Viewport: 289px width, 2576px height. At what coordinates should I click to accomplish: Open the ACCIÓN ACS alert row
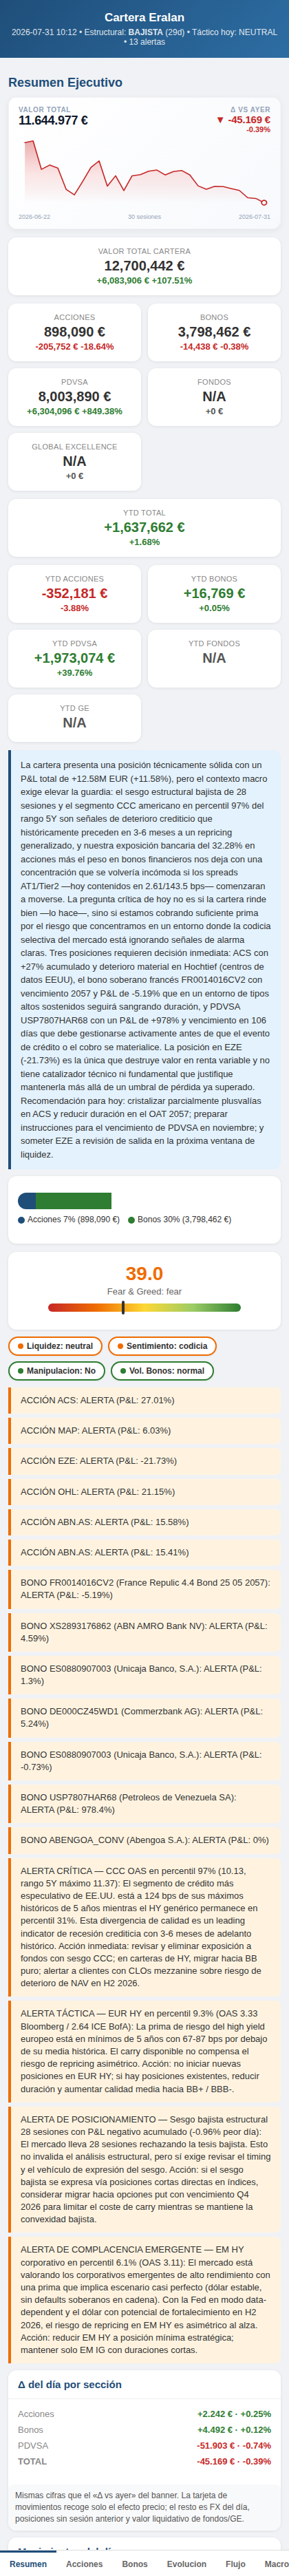click(144, 1400)
